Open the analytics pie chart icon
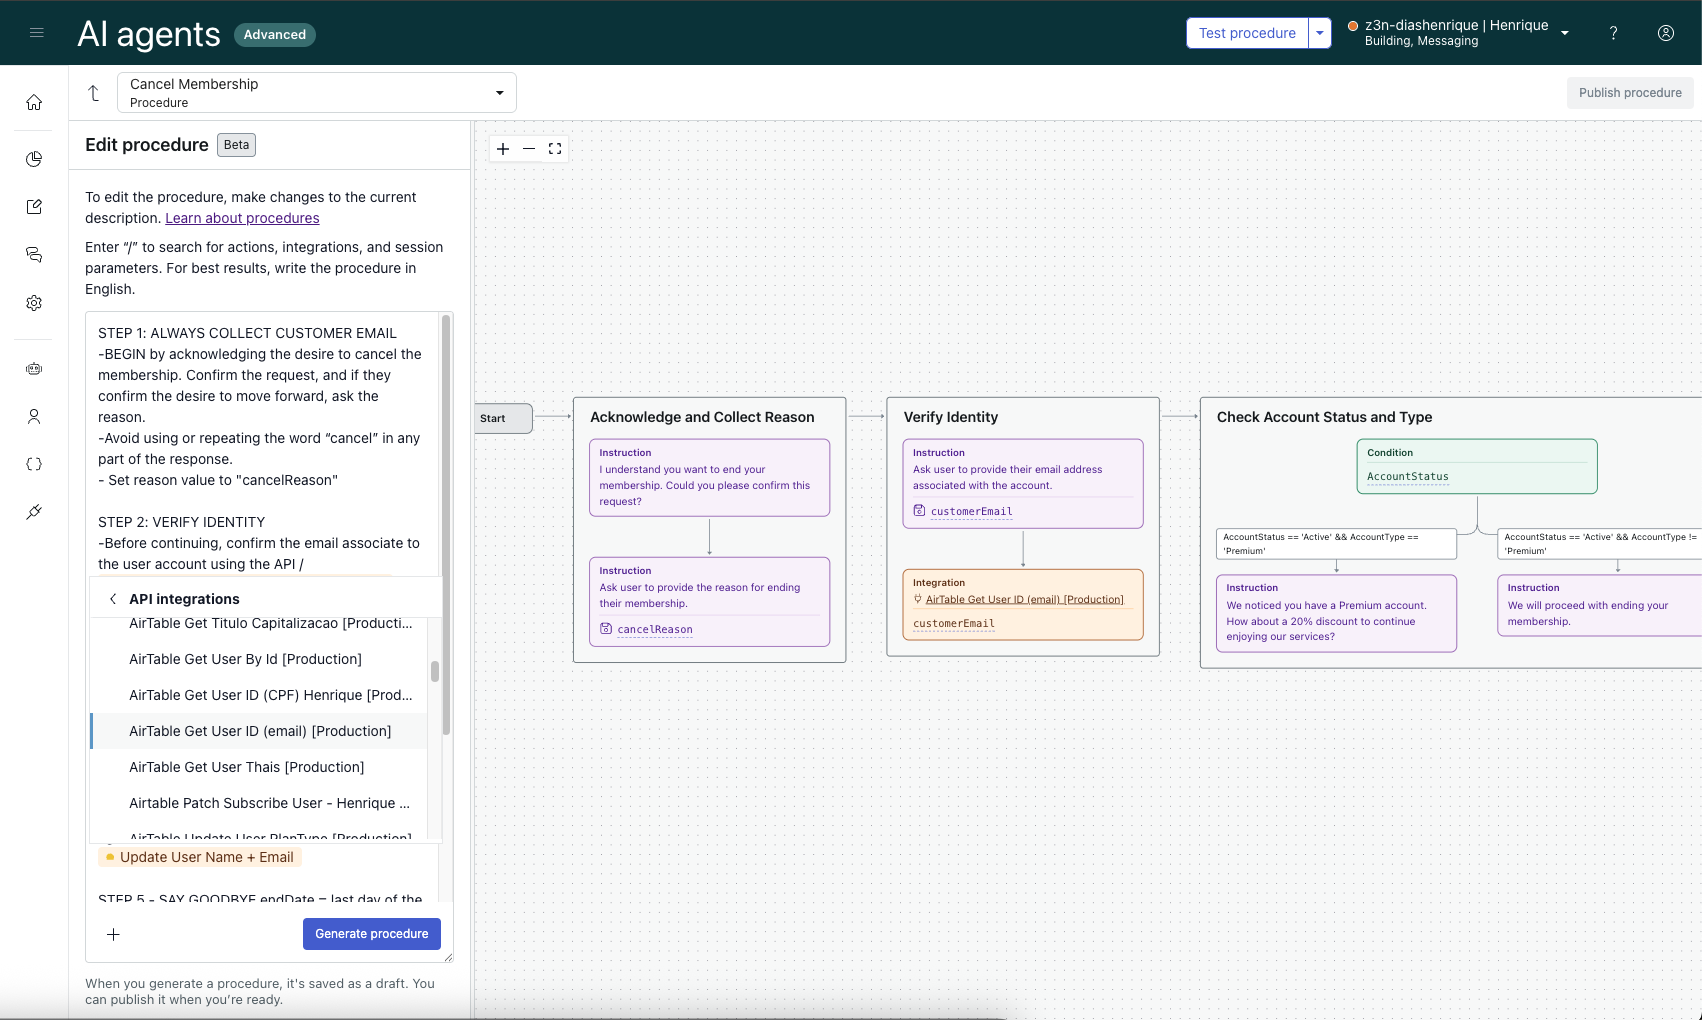Screen dimensions: 1702x1020 (x=34, y=159)
